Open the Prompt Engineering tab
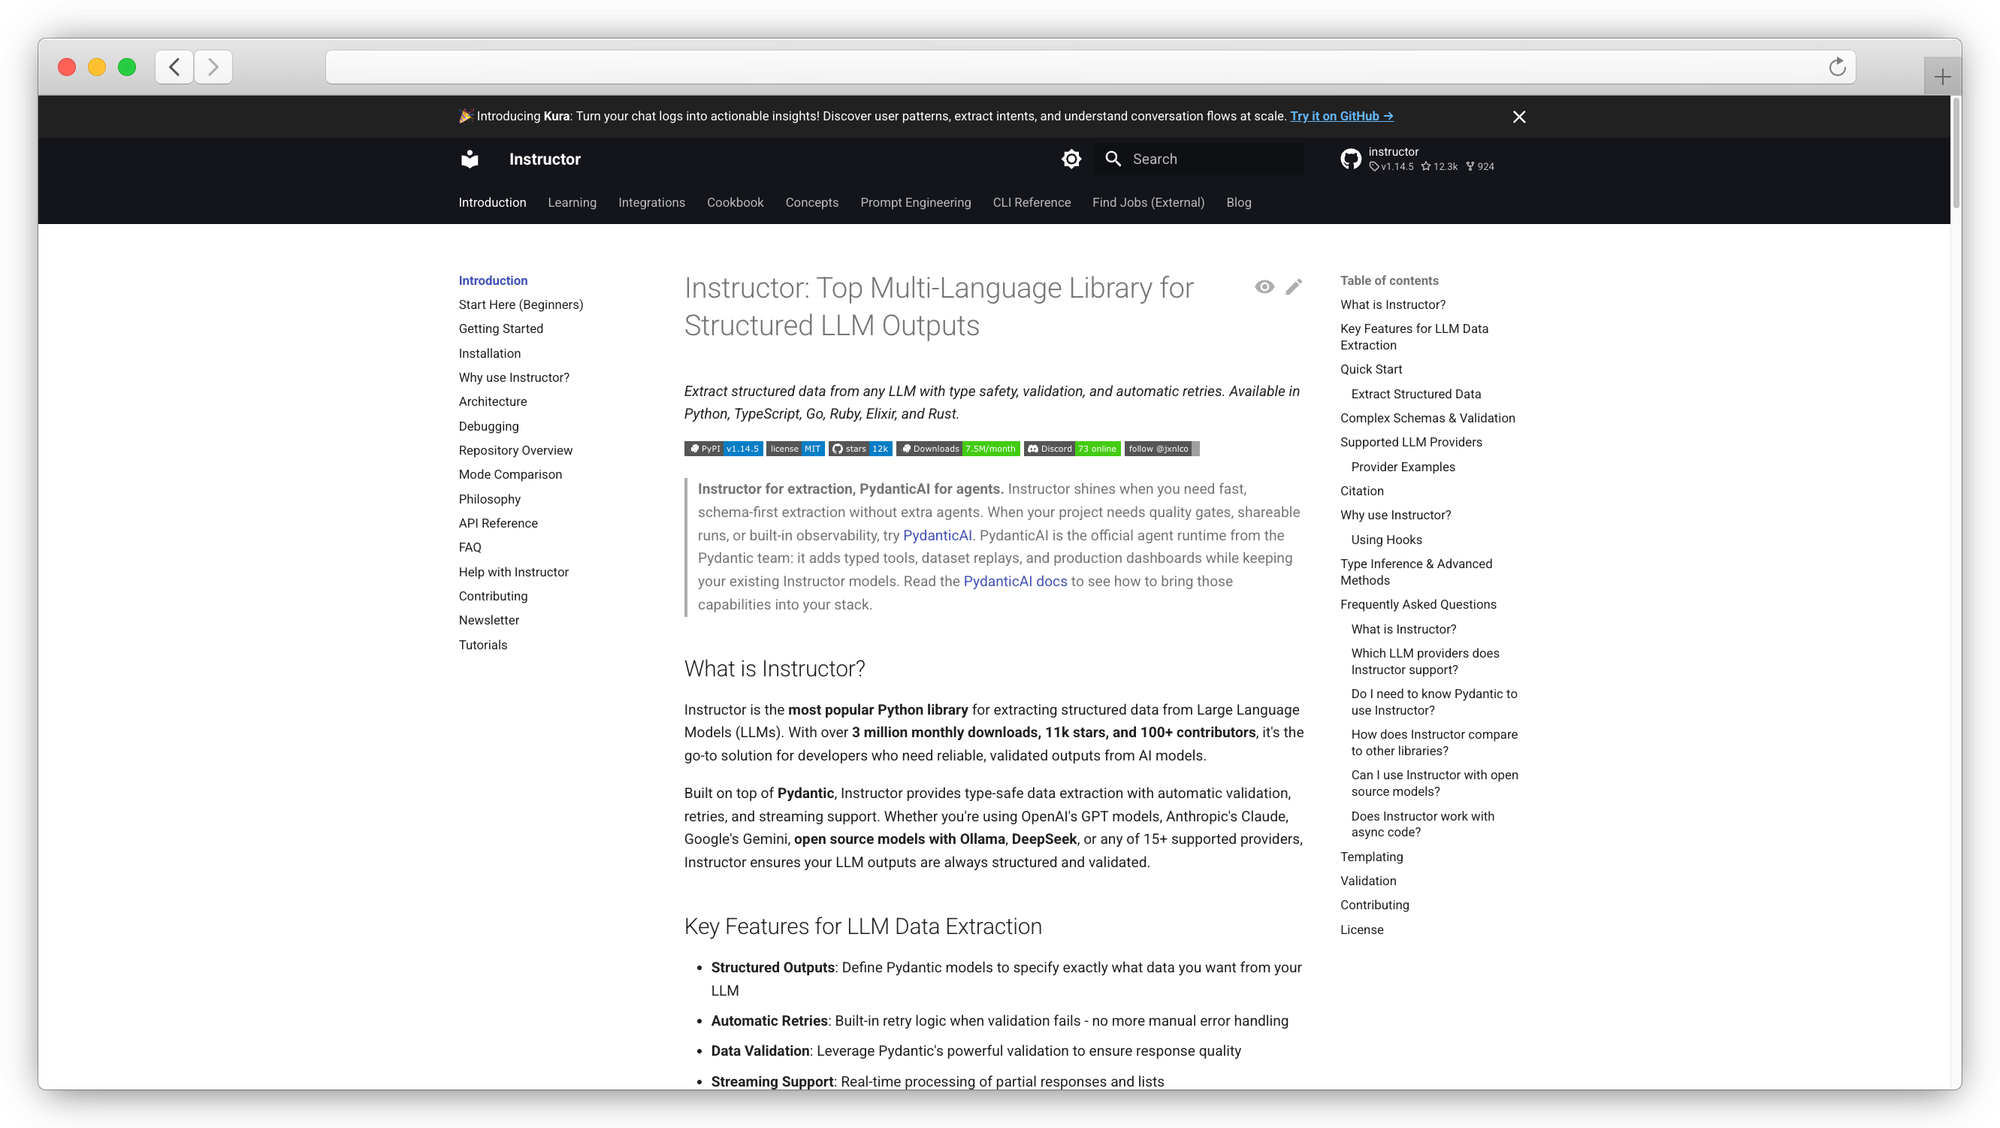The image size is (2000, 1128). 915,203
